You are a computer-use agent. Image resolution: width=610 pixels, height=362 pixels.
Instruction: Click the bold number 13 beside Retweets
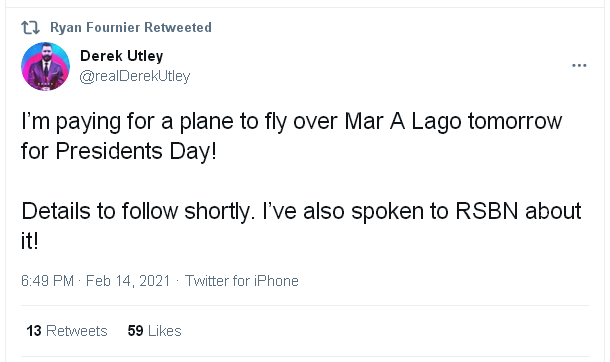[x=34, y=331]
